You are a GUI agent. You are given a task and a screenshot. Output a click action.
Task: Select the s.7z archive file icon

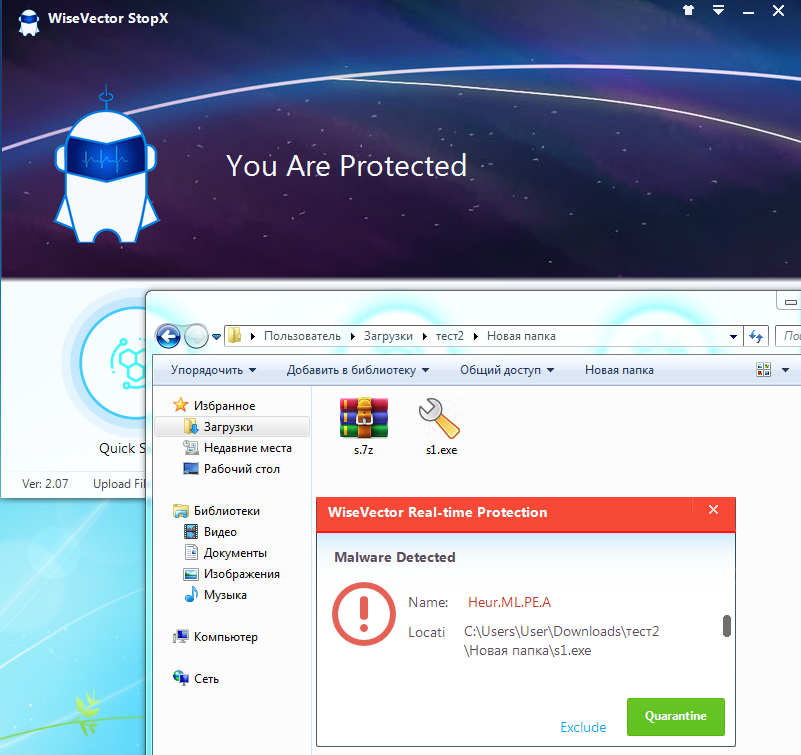coord(364,417)
